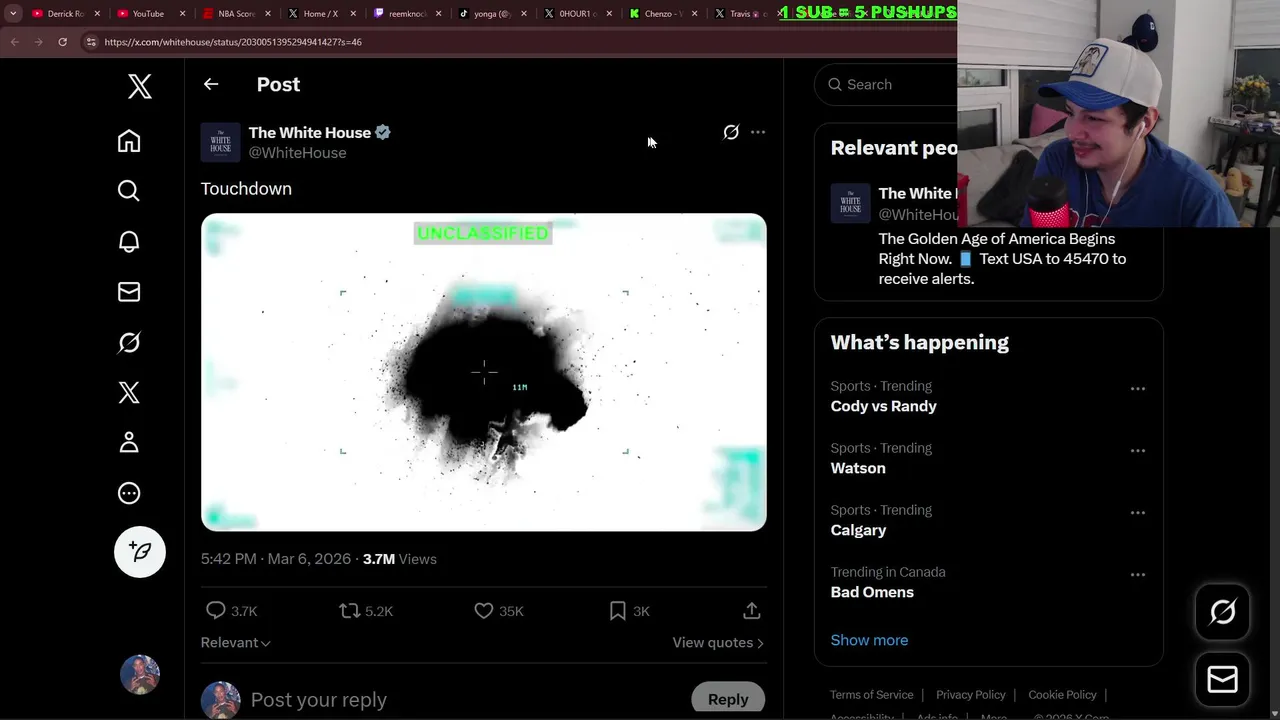Open Premium X icon in sidebar
Image resolution: width=1280 pixels, height=720 pixels.
[129, 392]
